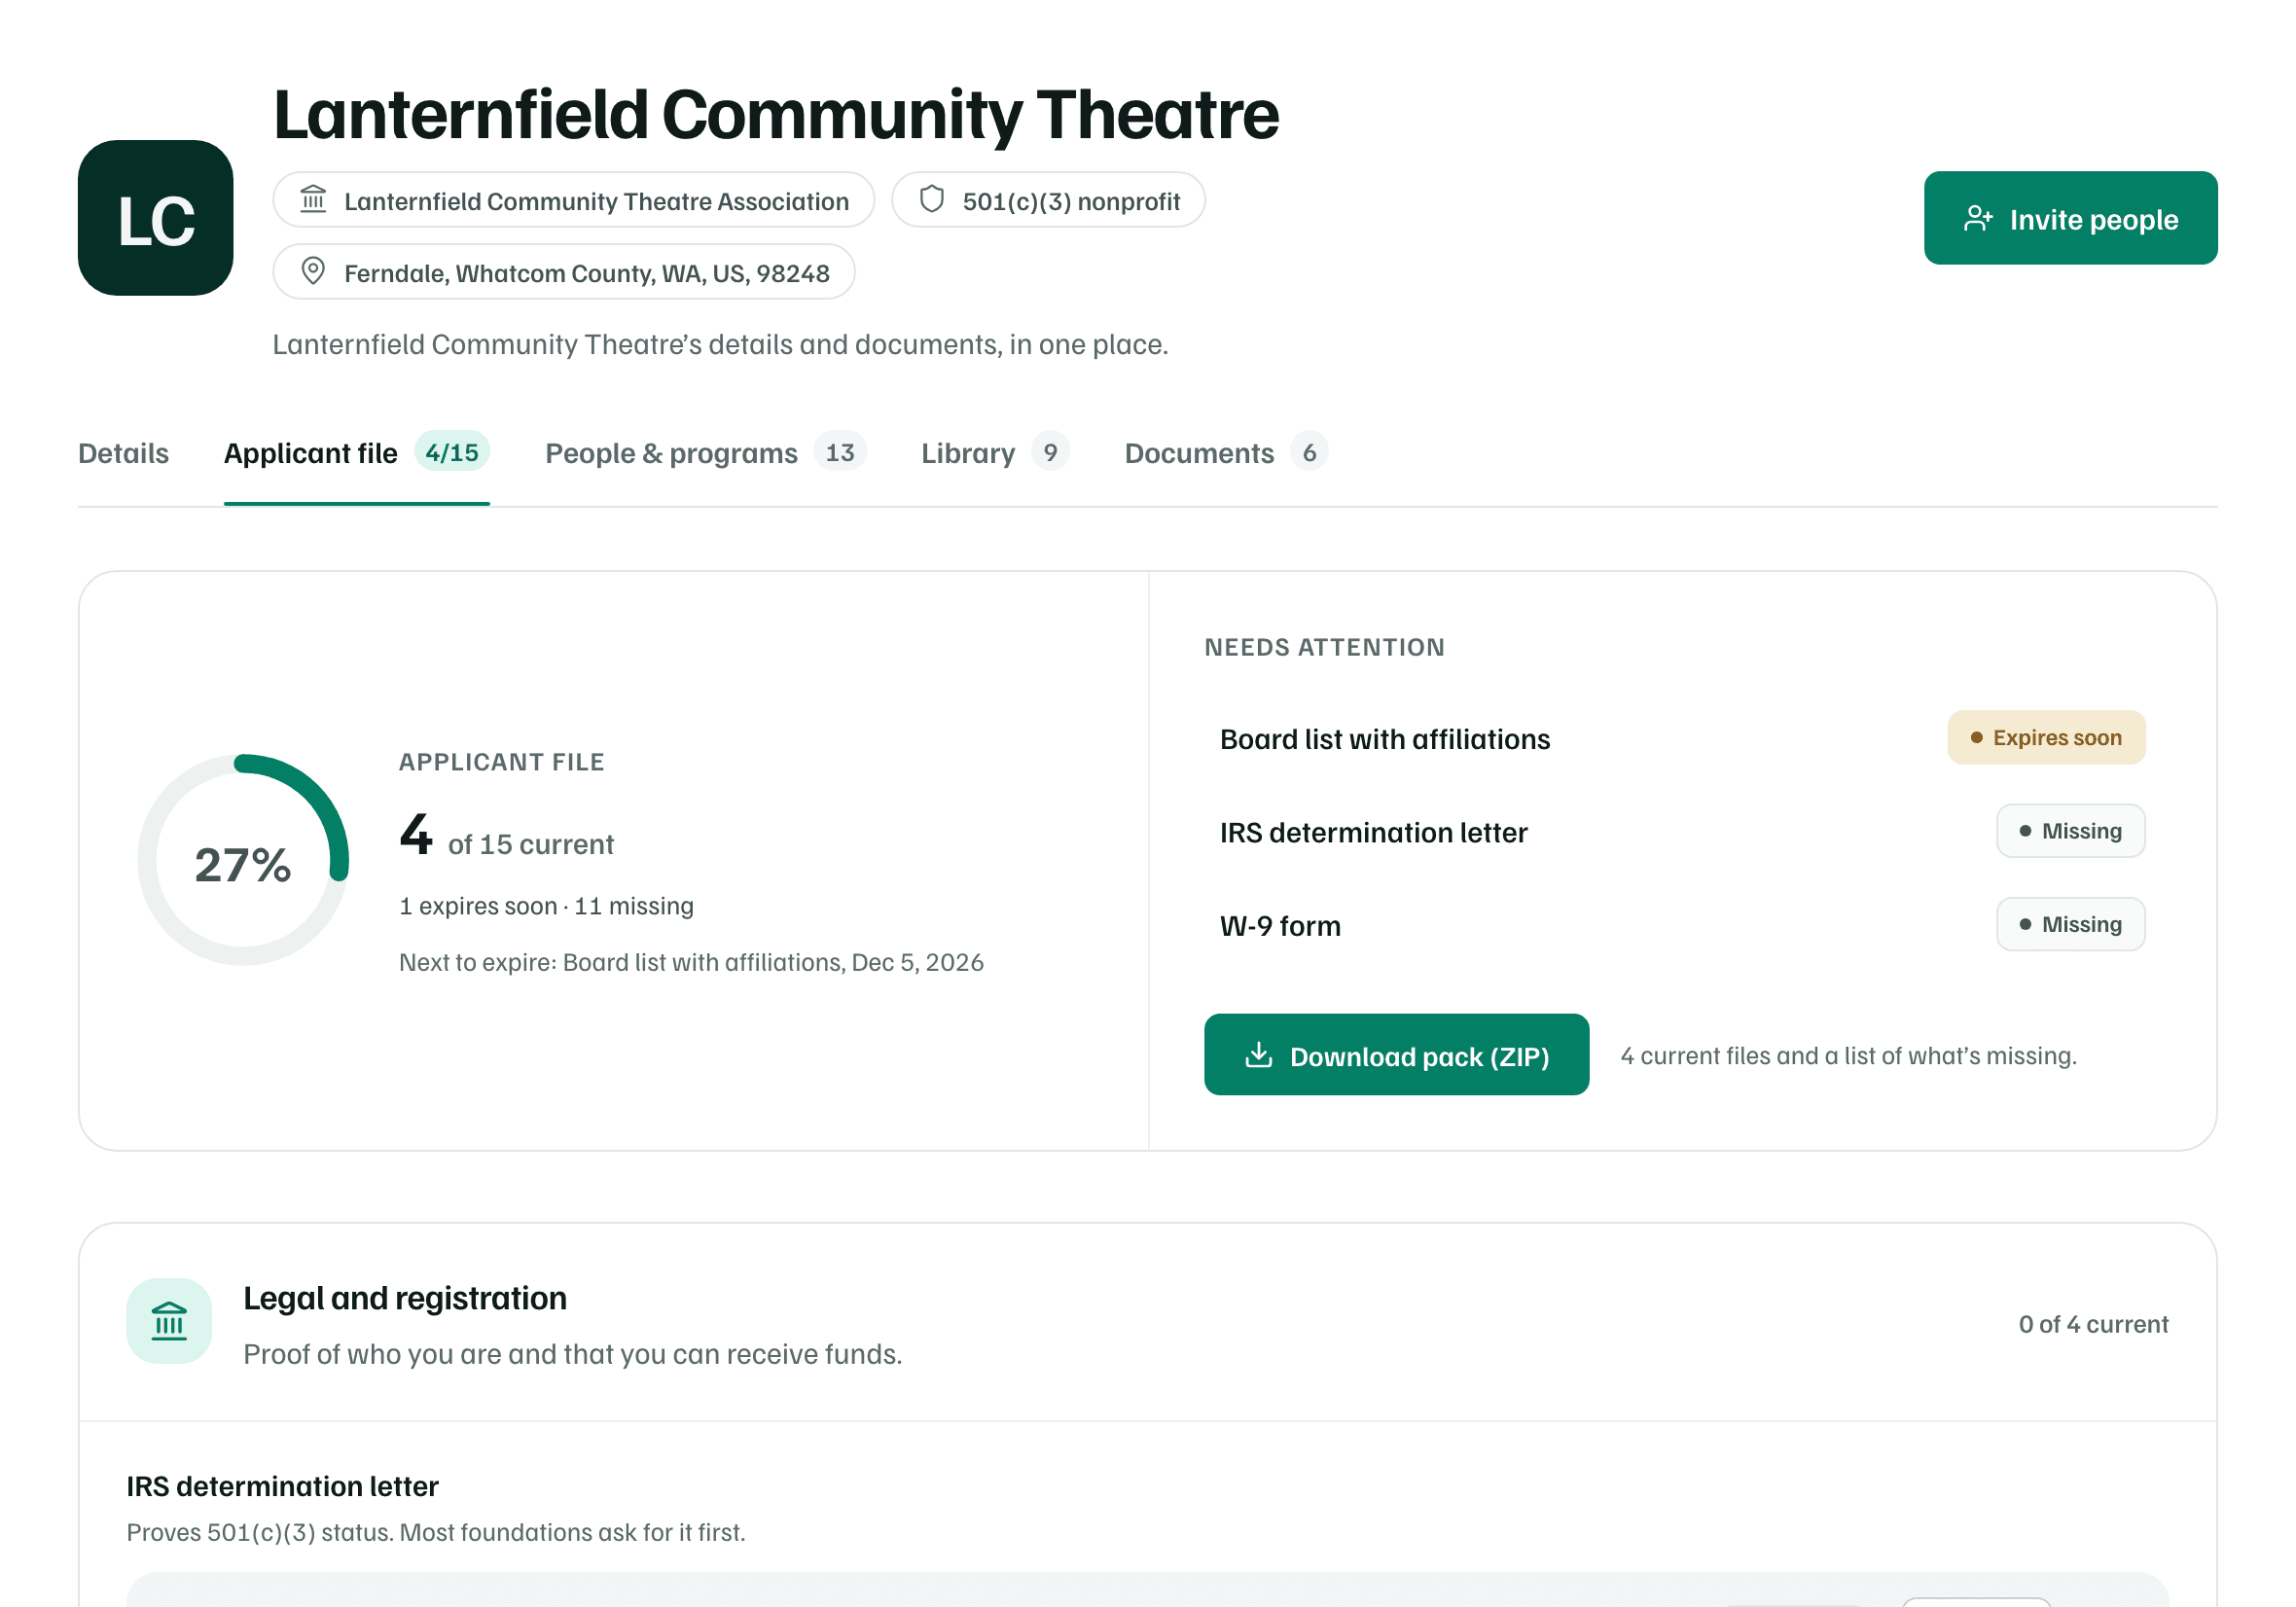Click the Lanternfield Community Theatre page title
This screenshot has width=2296, height=1607.
(x=776, y=114)
